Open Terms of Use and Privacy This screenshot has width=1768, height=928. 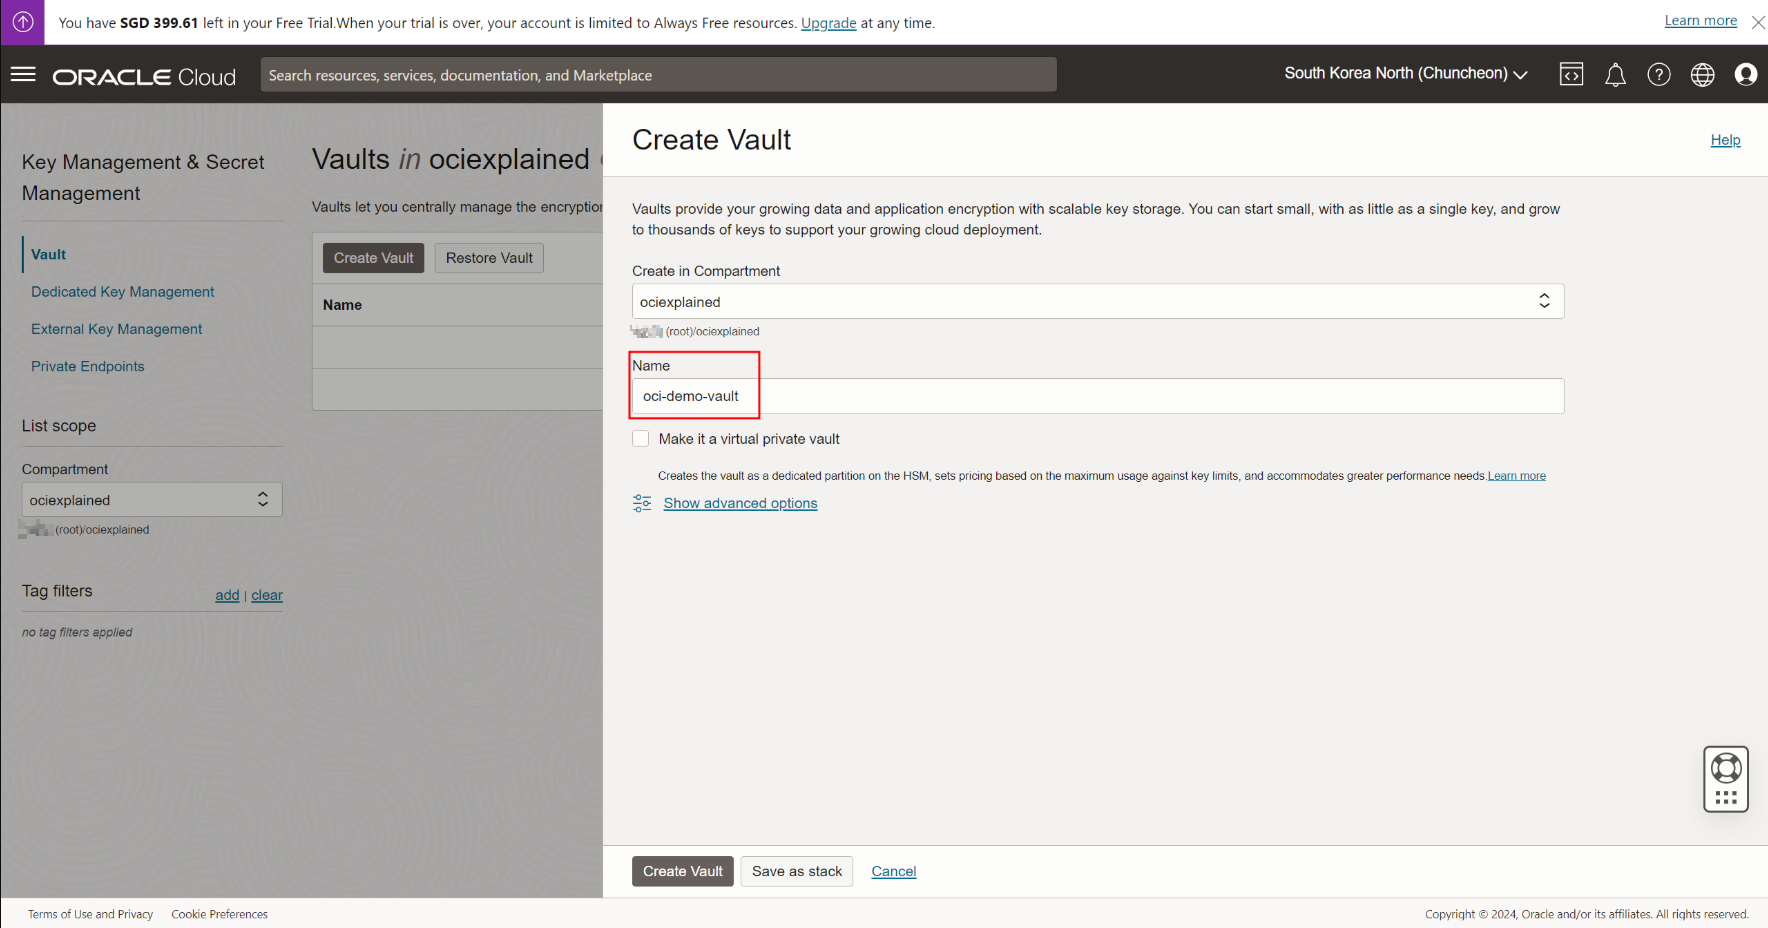point(90,914)
